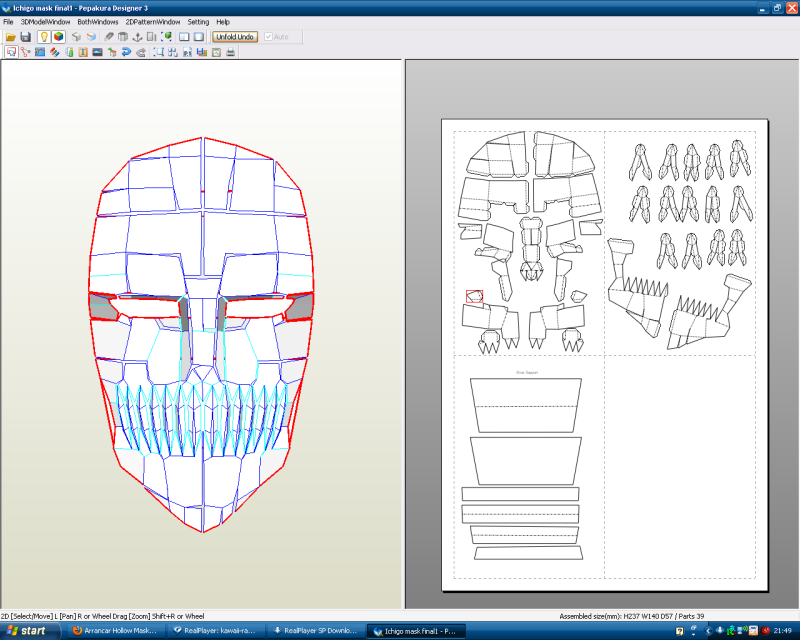Image resolution: width=800 pixels, height=640 pixels.
Task: Select the blue picture image tool icon
Action: [97, 52]
